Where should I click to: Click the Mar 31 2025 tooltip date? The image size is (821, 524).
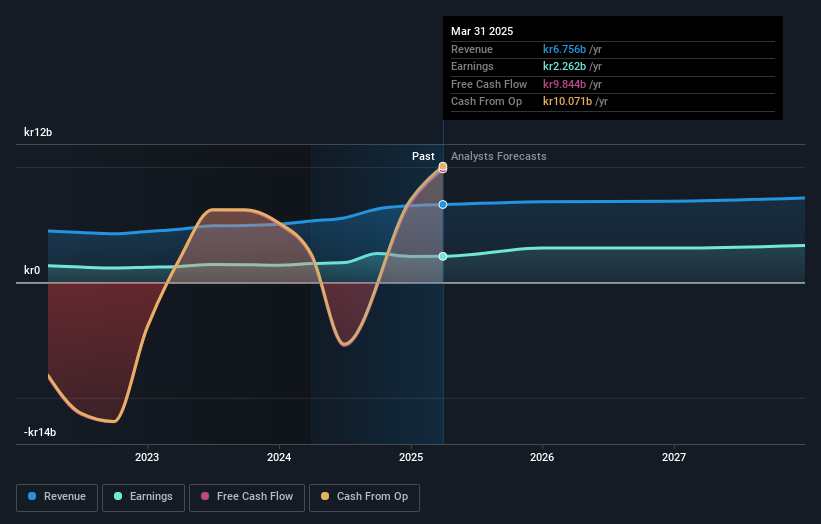(x=482, y=31)
